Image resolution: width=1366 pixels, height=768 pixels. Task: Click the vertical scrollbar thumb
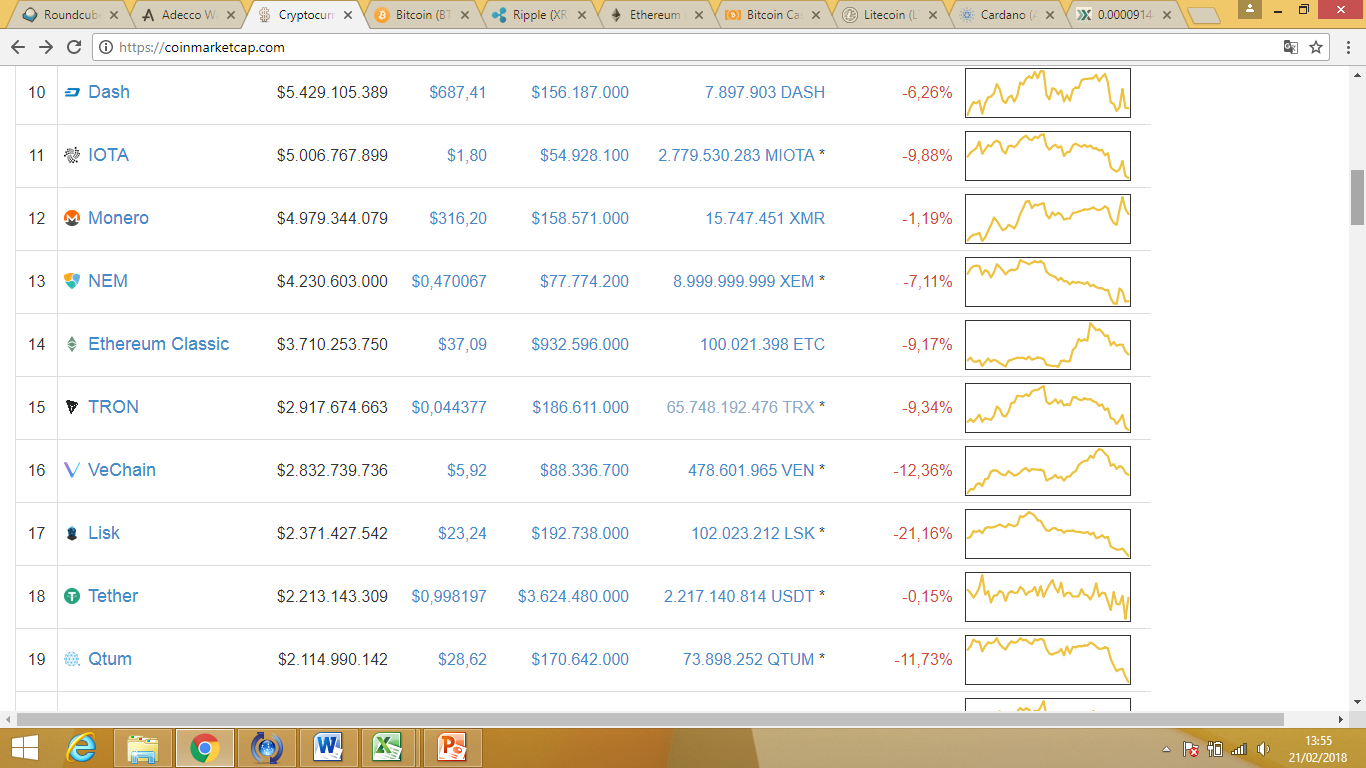click(x=1357, y=197)
